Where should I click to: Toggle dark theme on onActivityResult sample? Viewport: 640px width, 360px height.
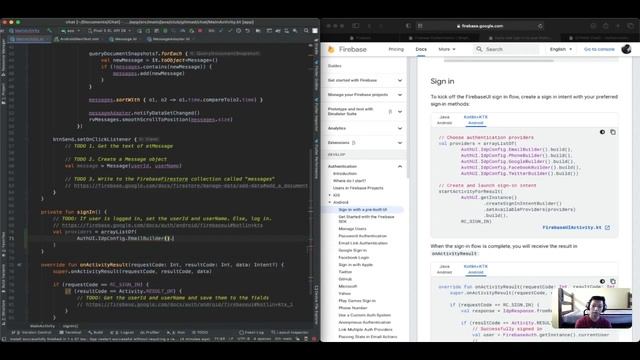[602, 282]
